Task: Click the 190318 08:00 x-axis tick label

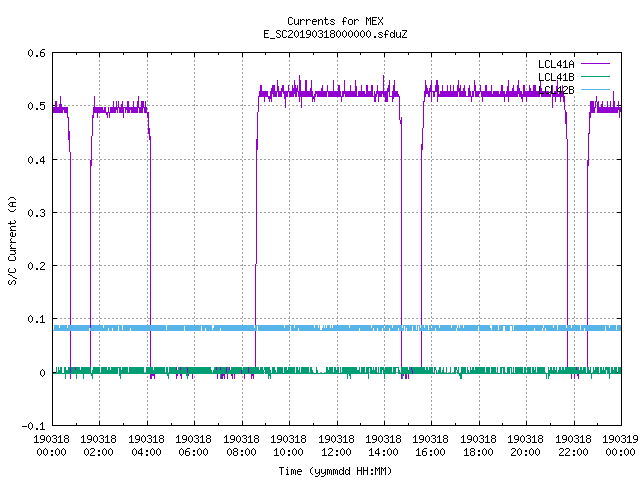Action: (241, 446)
